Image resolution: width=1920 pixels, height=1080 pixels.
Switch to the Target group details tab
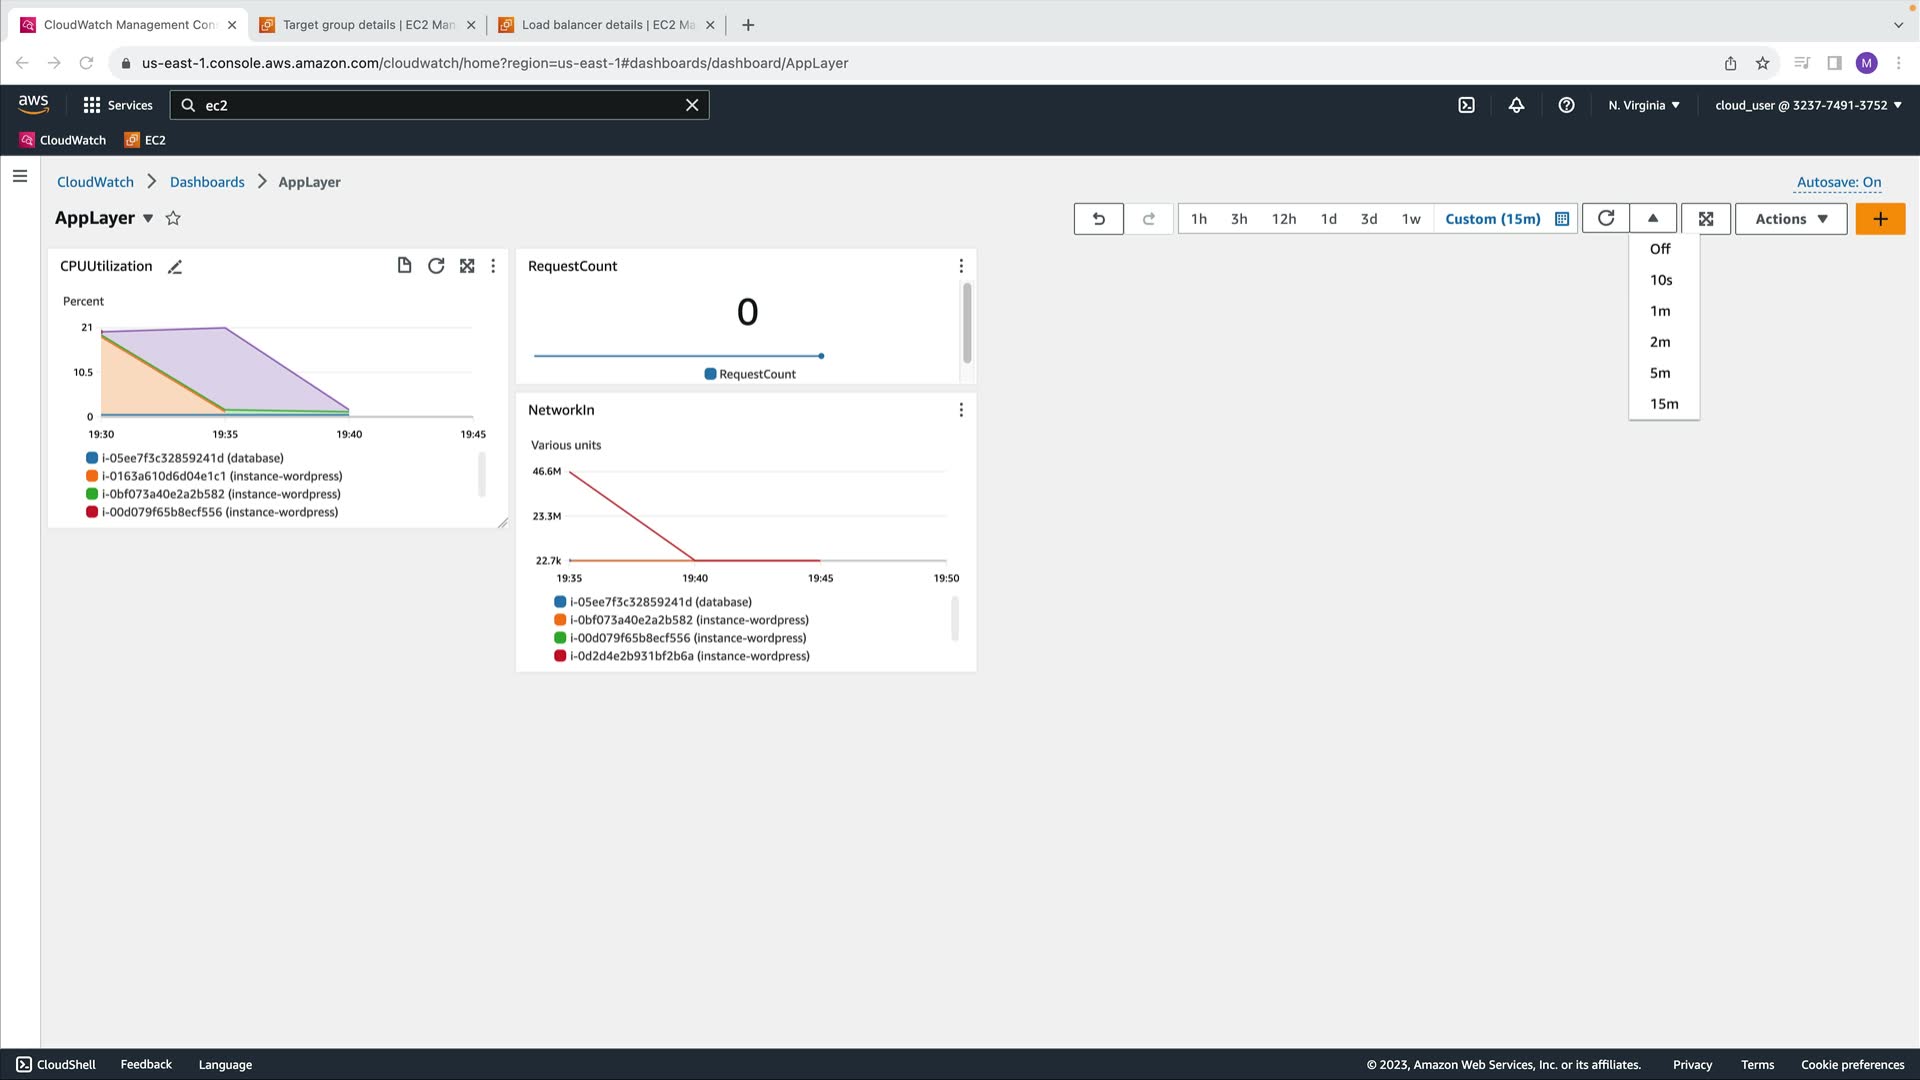click(368, 25)
